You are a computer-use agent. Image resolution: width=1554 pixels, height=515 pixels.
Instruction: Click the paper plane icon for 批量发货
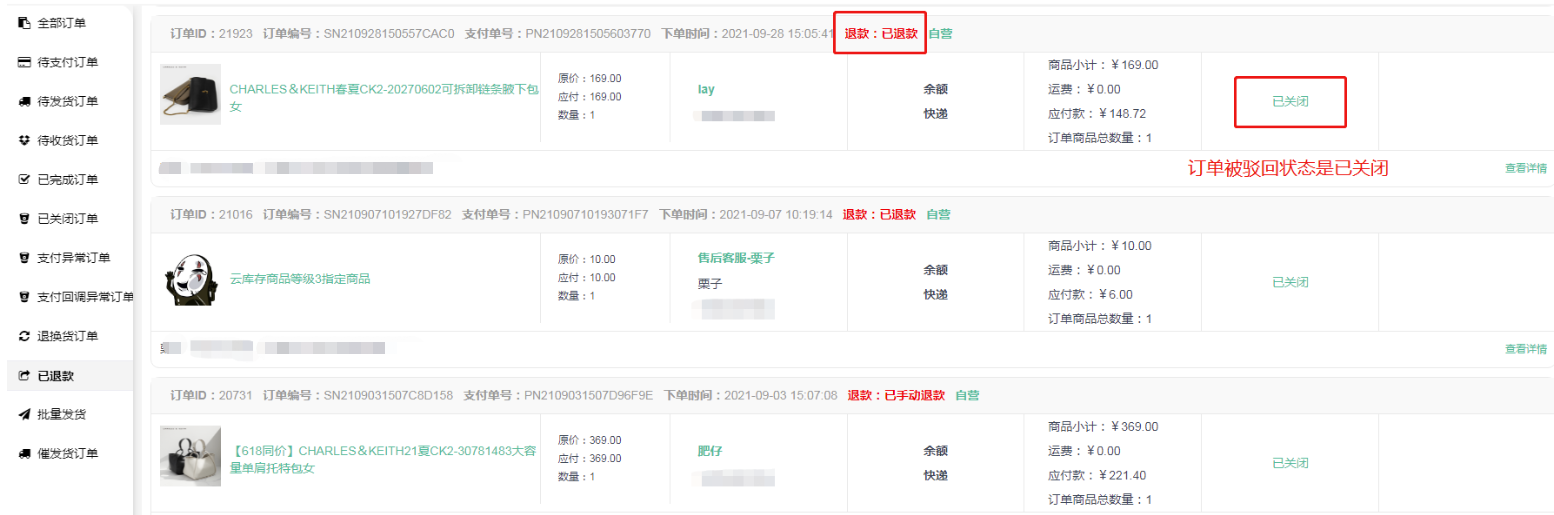tap(24, 414)
